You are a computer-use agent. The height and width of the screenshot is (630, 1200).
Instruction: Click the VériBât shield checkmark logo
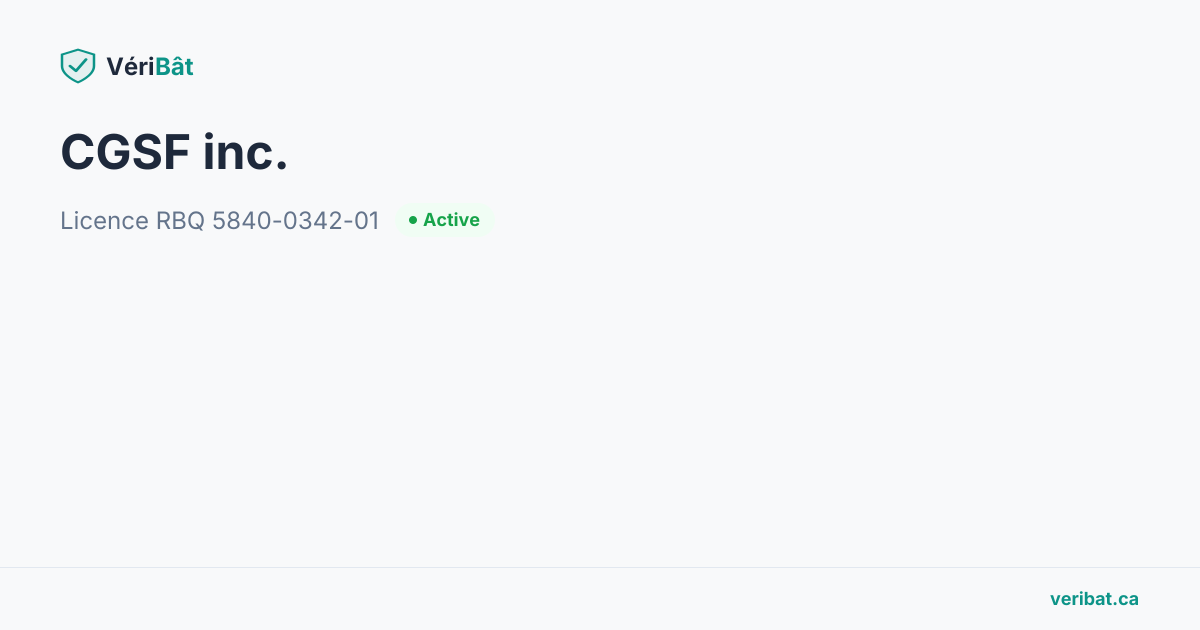(x=78, y=66)
